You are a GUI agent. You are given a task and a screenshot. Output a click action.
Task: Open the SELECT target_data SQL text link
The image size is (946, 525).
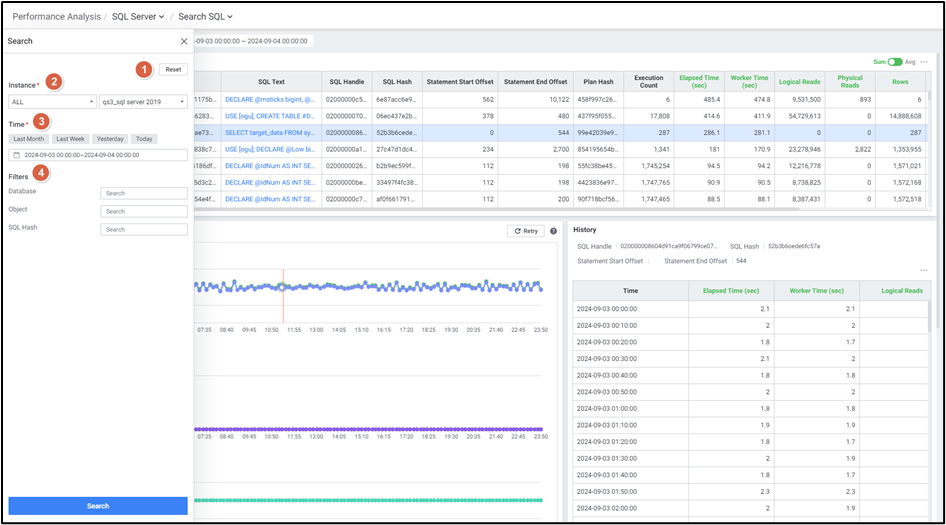click(x=269, y=132)
